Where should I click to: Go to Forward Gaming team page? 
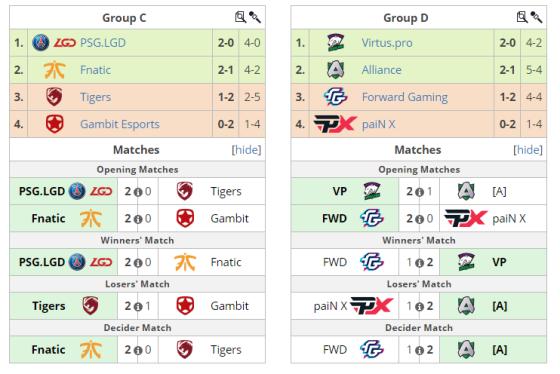pos(405,97)
